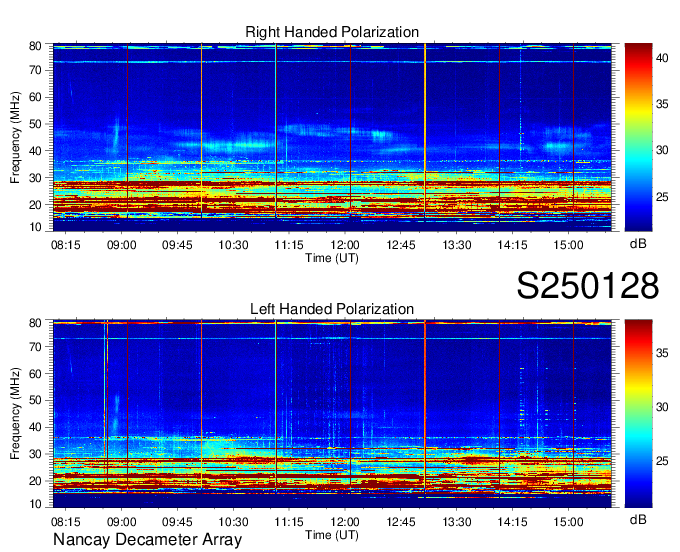Click the 12:45 time tick of left-handed plot

401,522
